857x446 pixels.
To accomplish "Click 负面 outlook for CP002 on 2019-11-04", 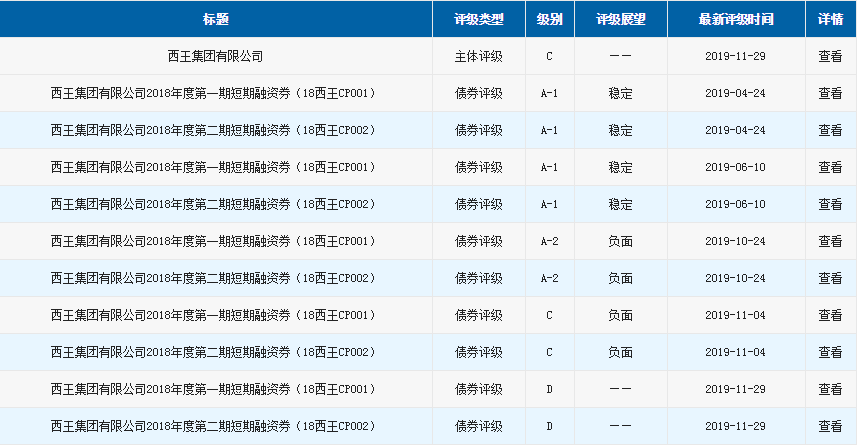I will click(620, 352).
